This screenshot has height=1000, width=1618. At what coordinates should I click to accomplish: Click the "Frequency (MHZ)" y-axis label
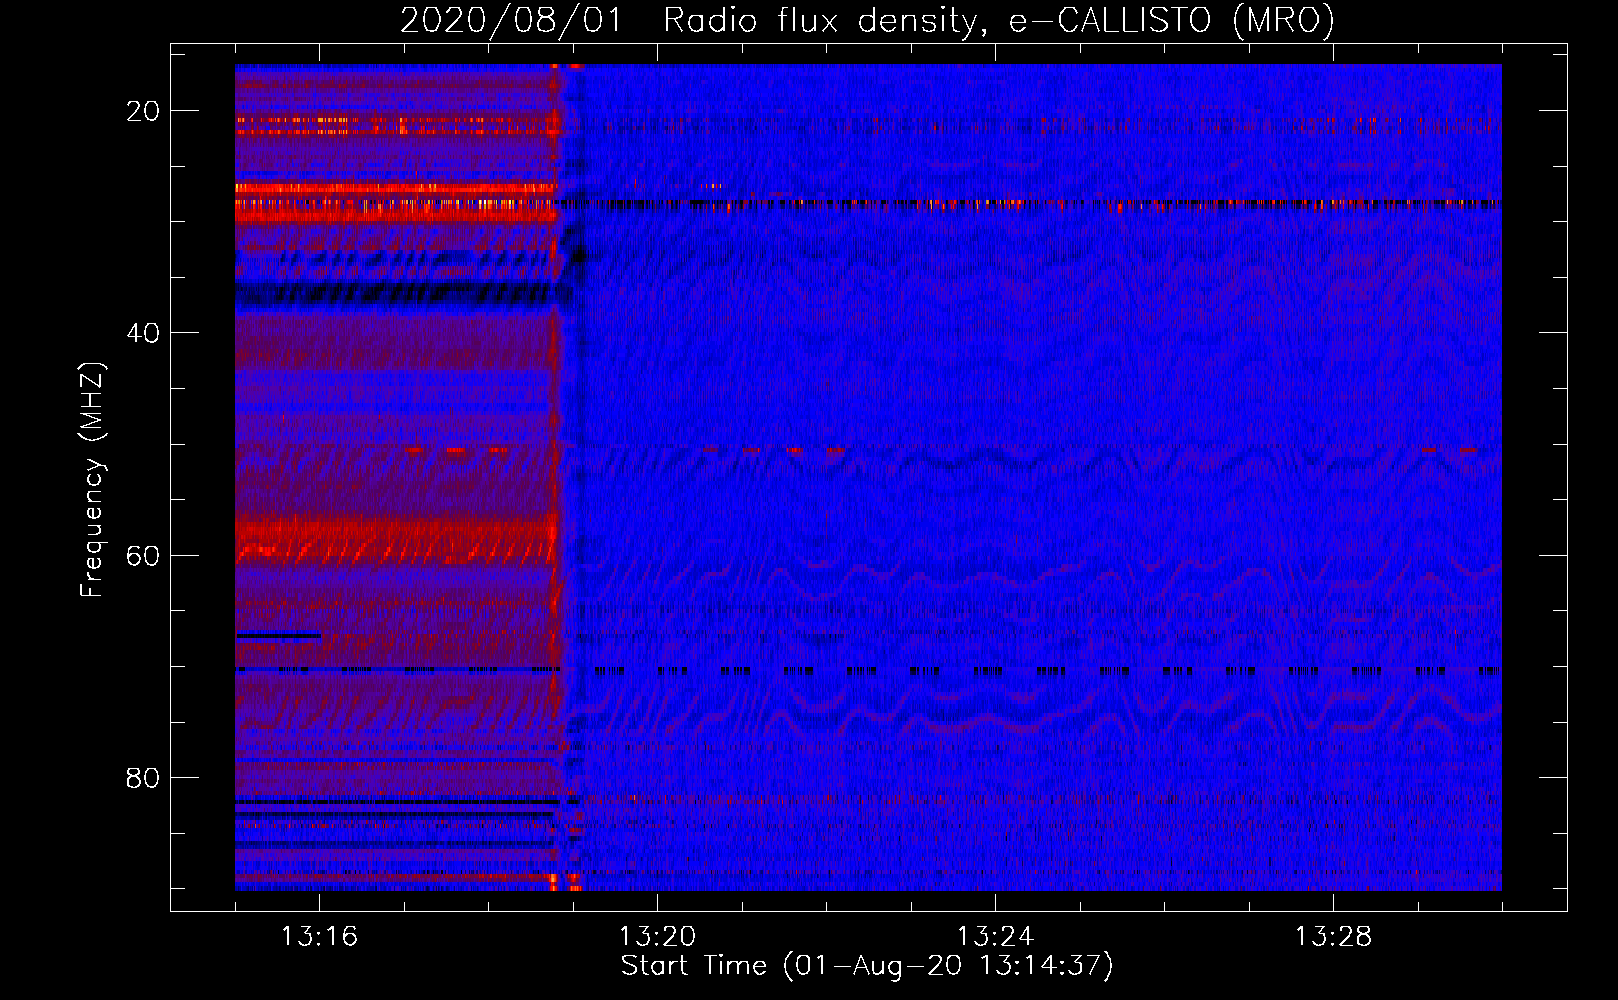(x=92, y=479)
